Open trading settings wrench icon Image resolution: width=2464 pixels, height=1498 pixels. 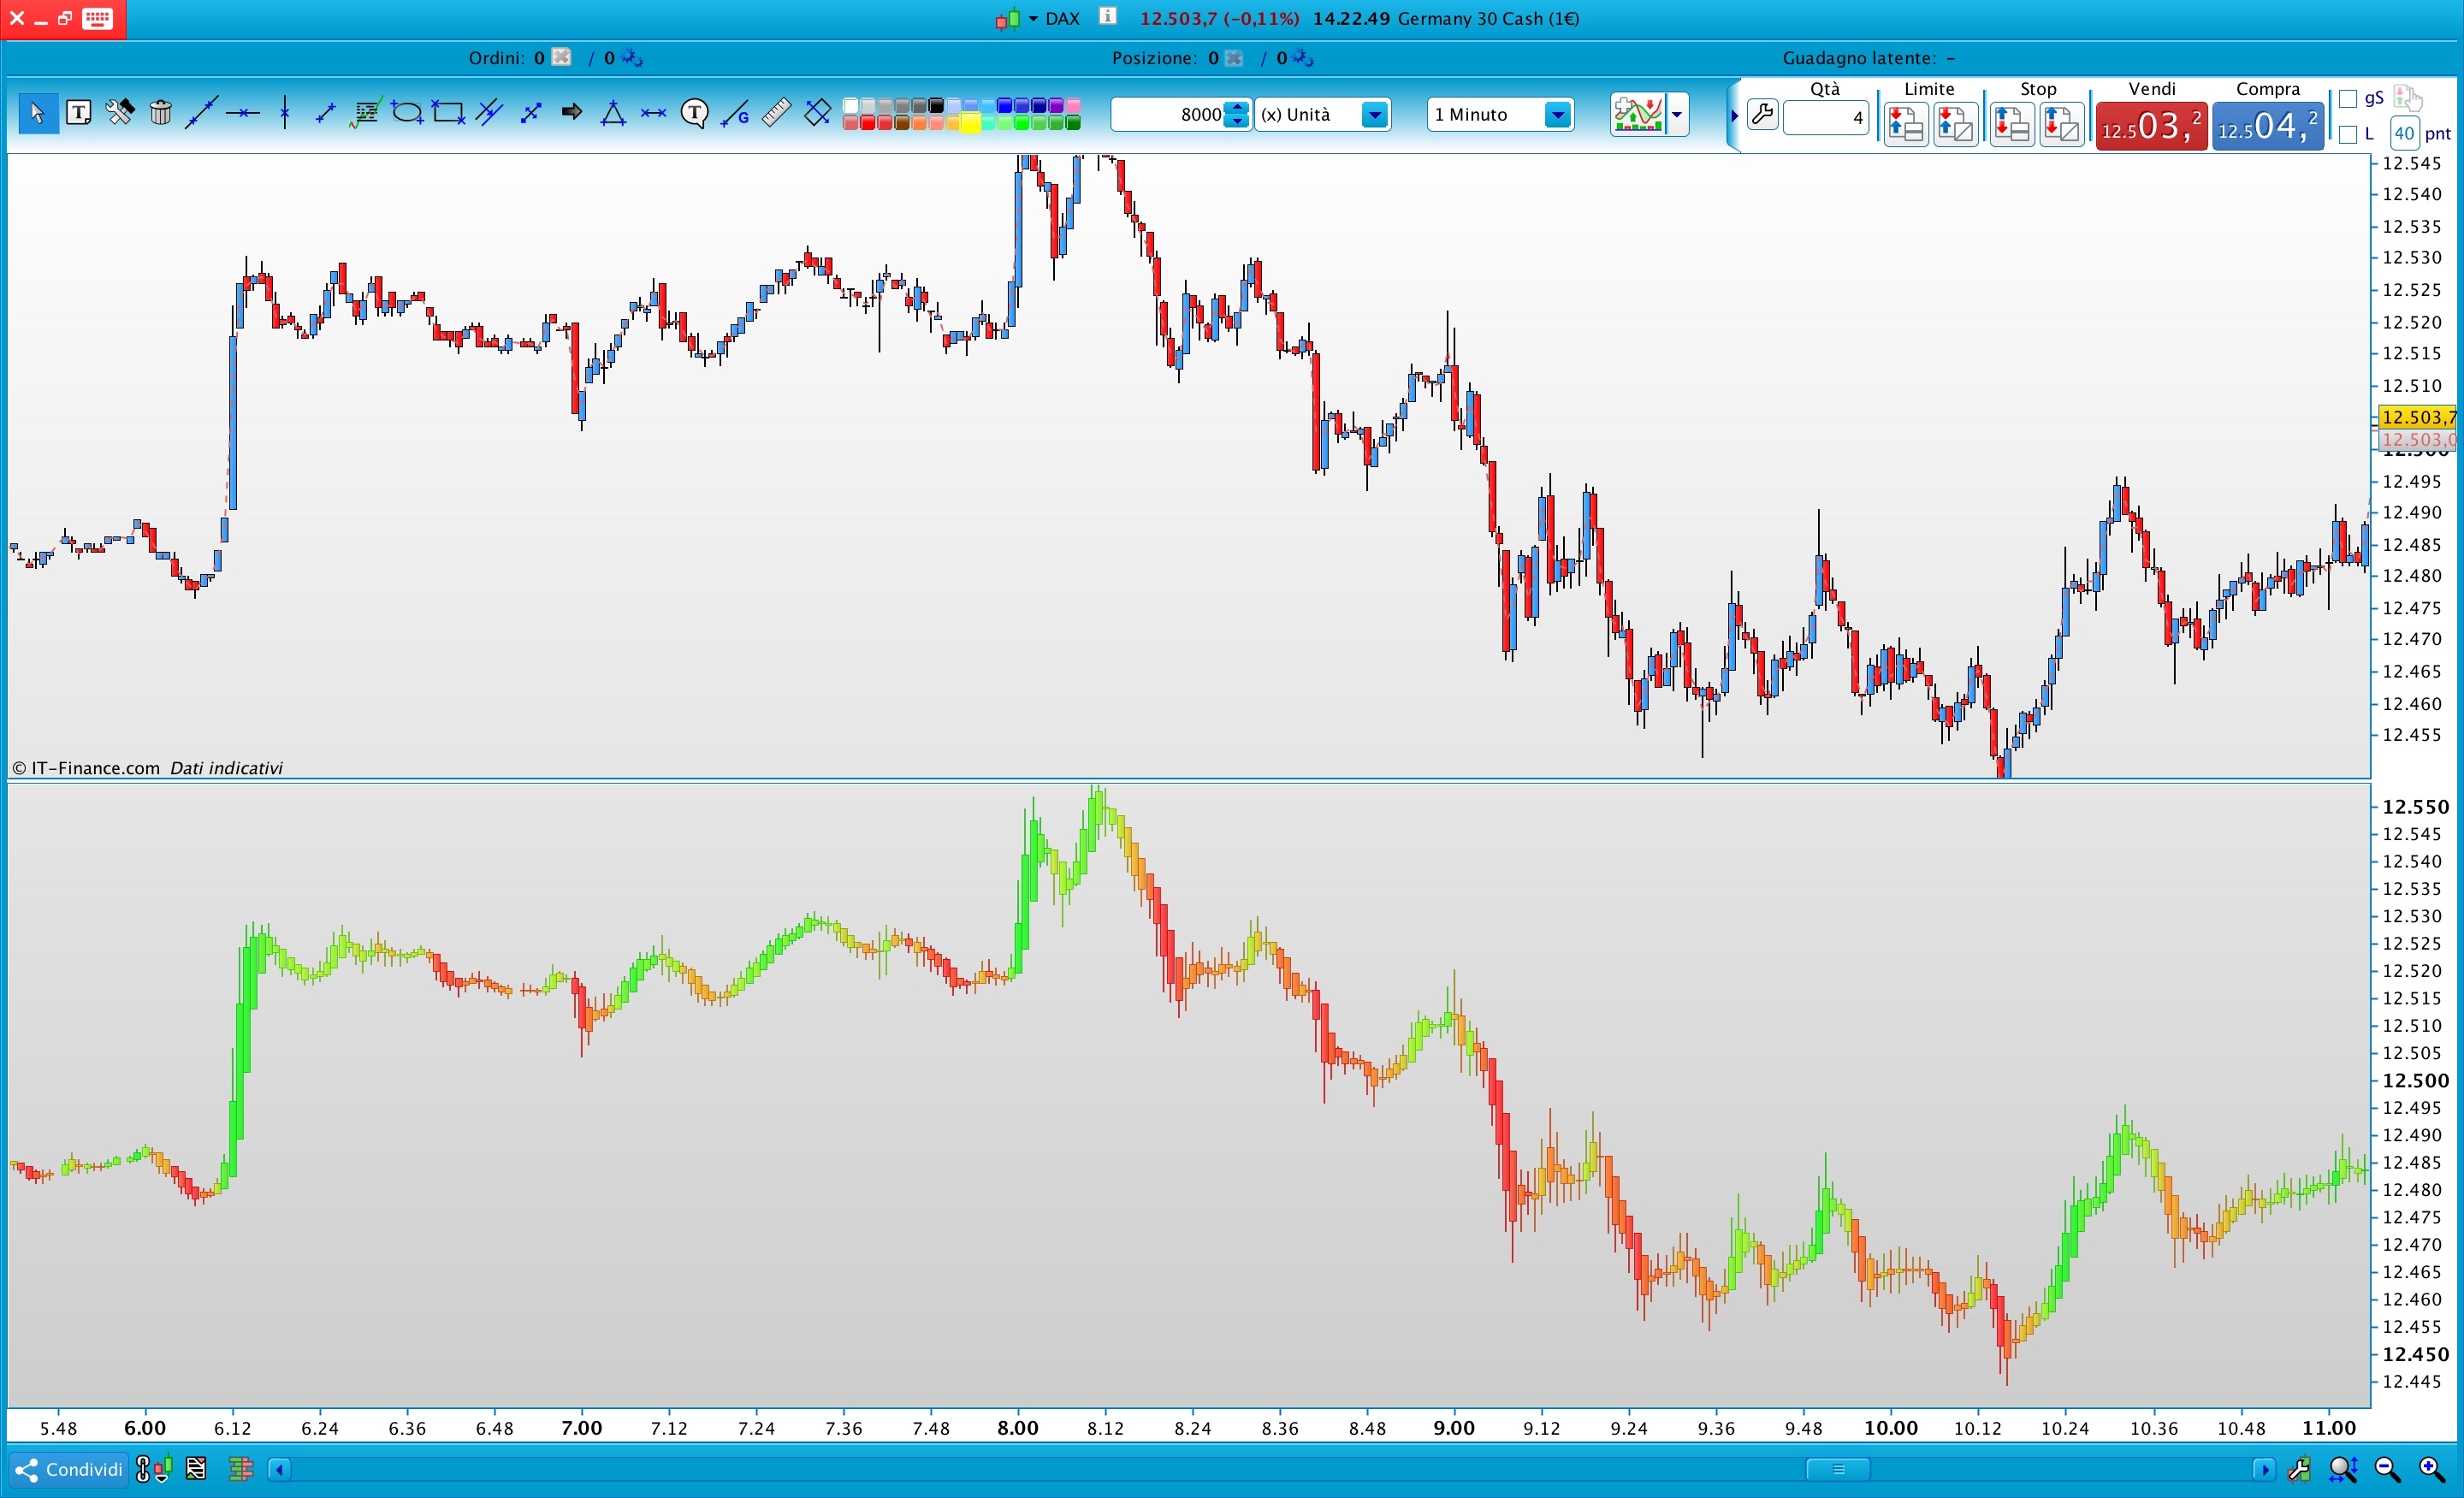tap(1762, 115)
